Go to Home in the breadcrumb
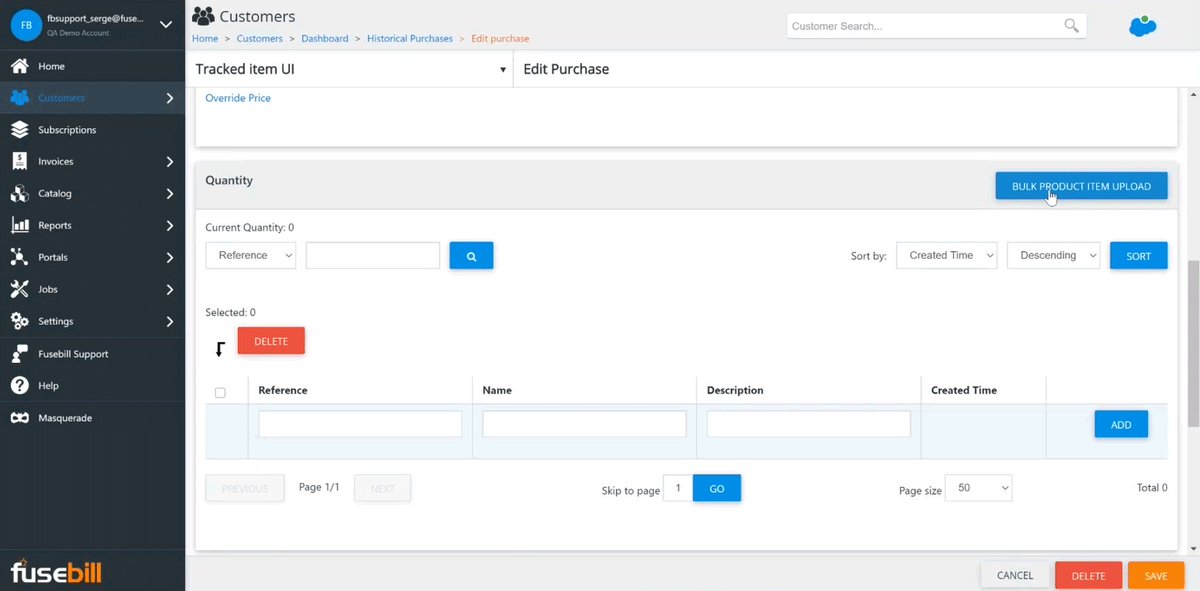This screenshot has height=591, width=1200. tap(205, 38)
